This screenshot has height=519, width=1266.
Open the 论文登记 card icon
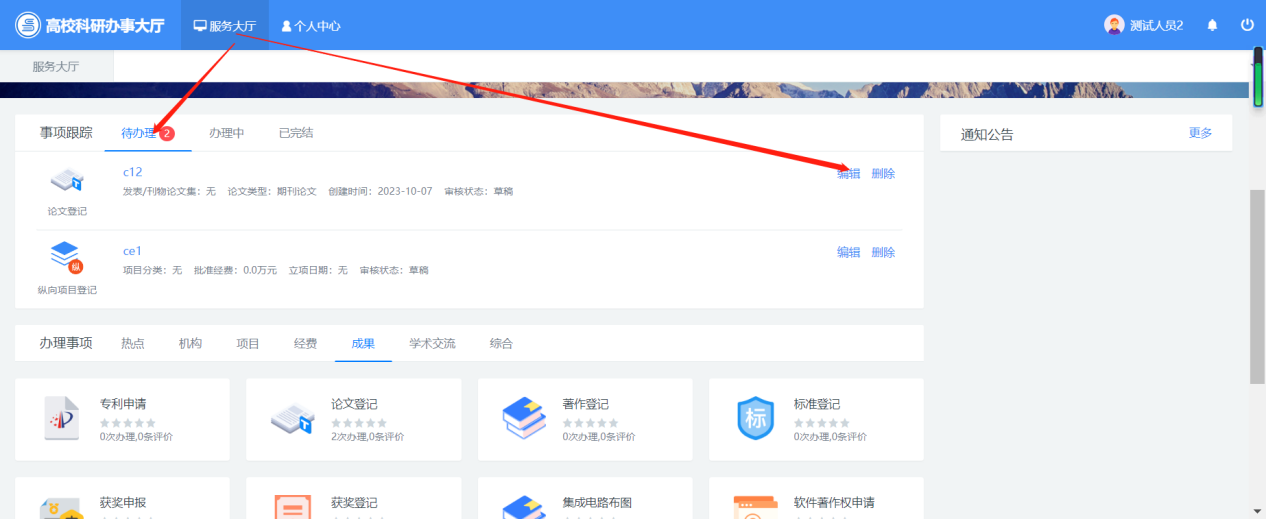click(x=293, y=418)
